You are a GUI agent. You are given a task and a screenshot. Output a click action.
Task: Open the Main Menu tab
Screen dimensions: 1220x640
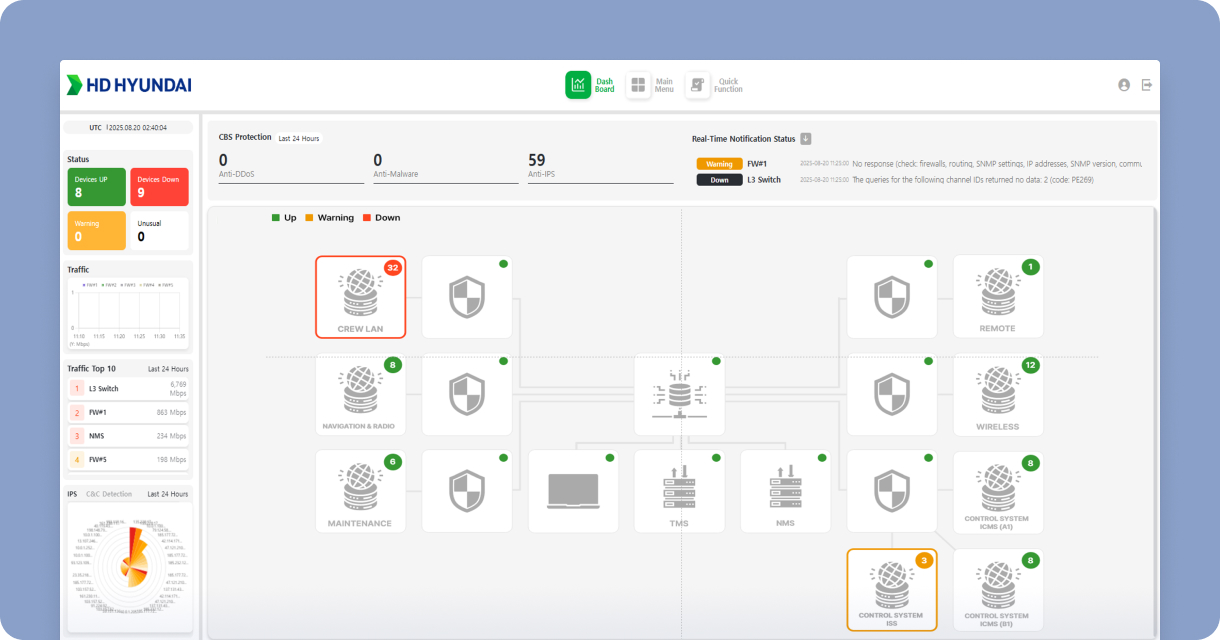click(x=651, y=85)
